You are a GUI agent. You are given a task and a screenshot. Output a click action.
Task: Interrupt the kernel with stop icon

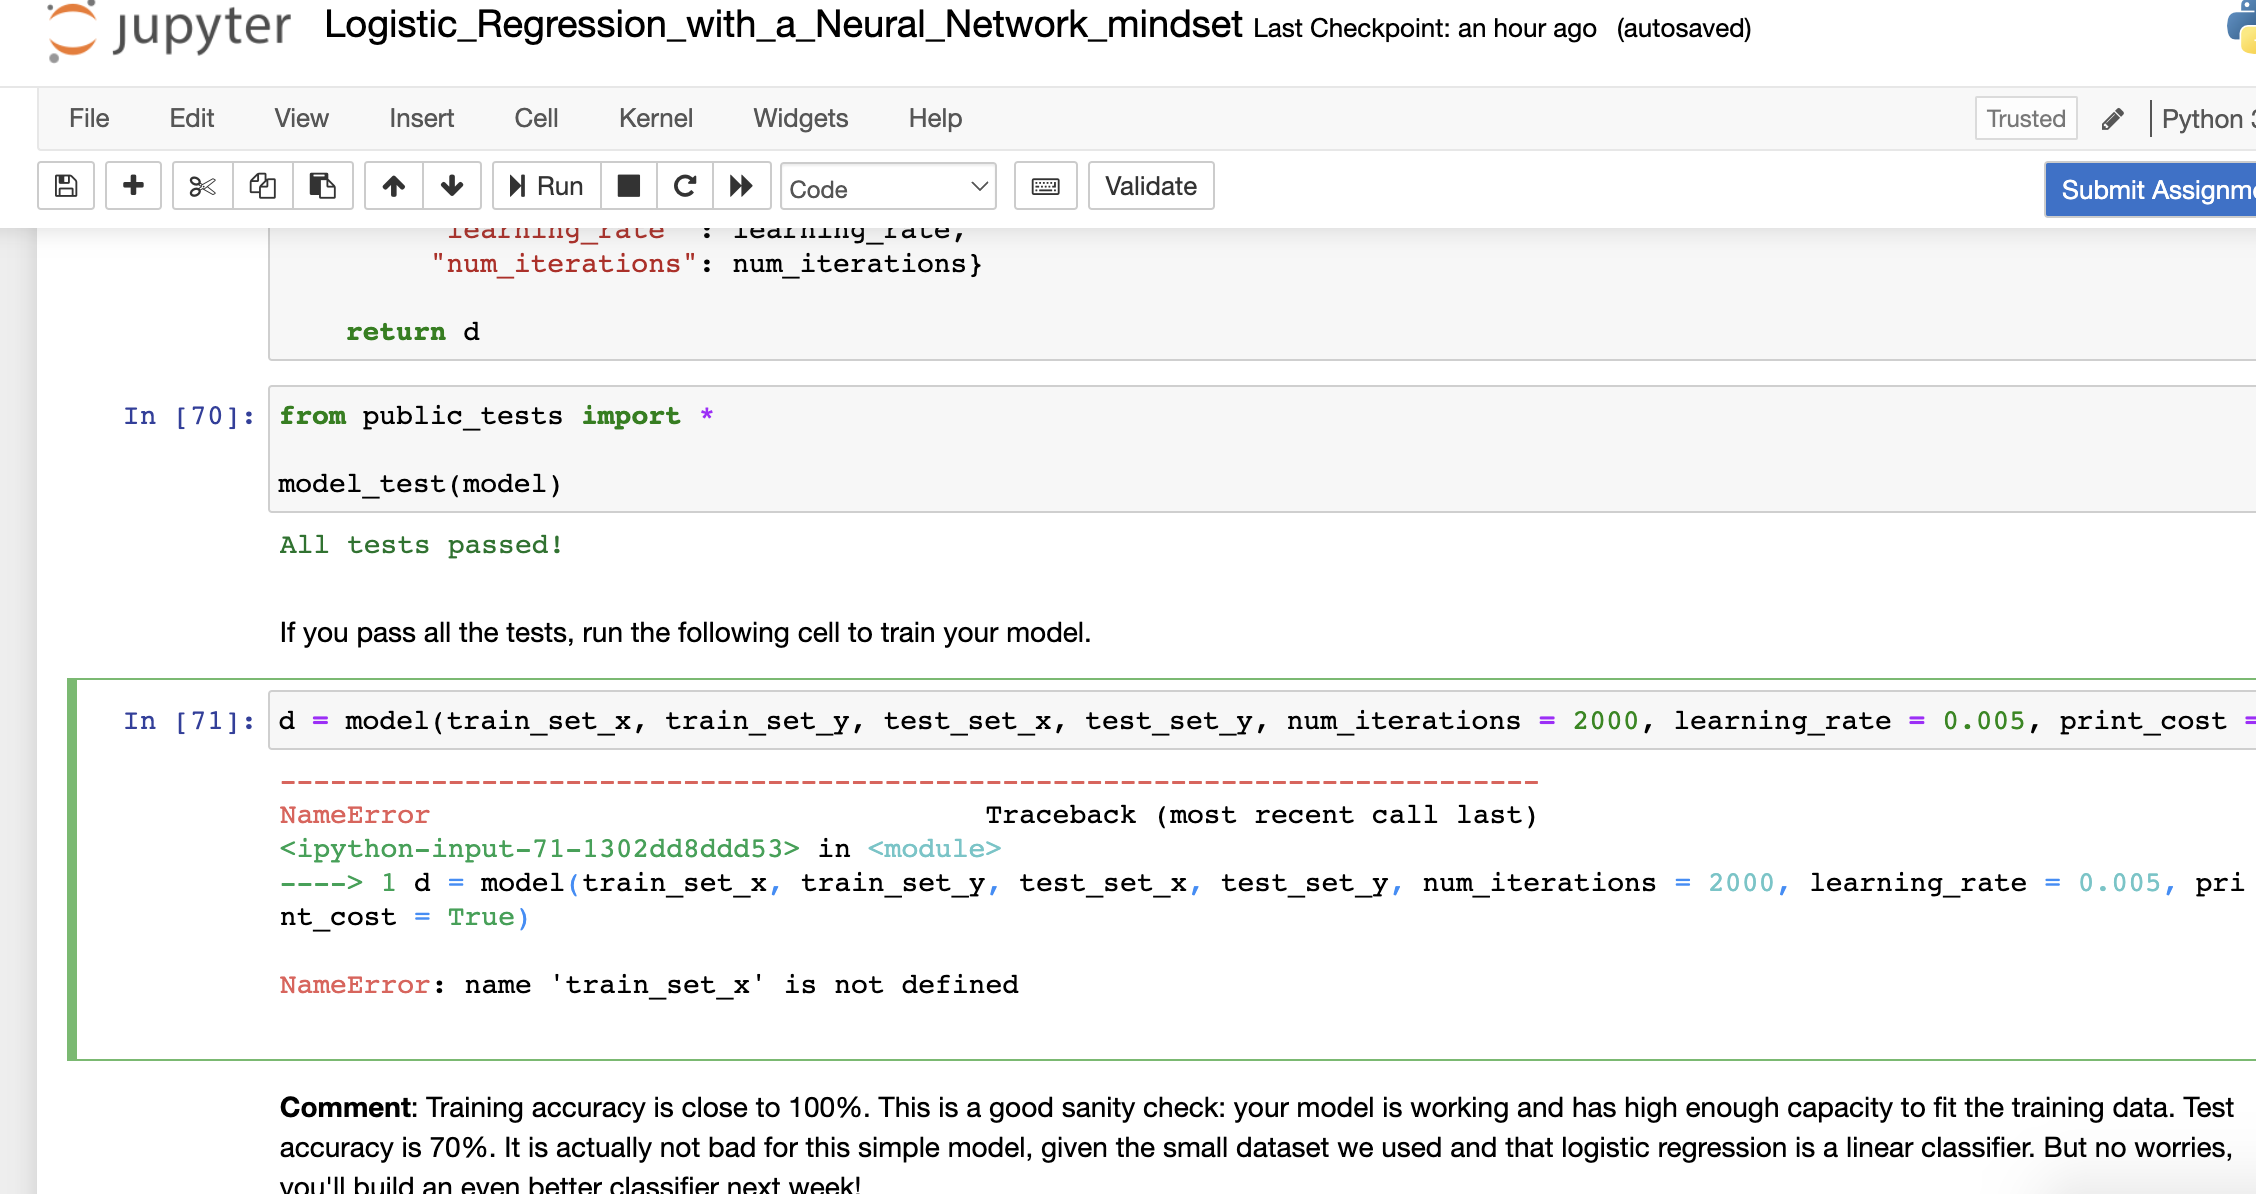[629, 186]
